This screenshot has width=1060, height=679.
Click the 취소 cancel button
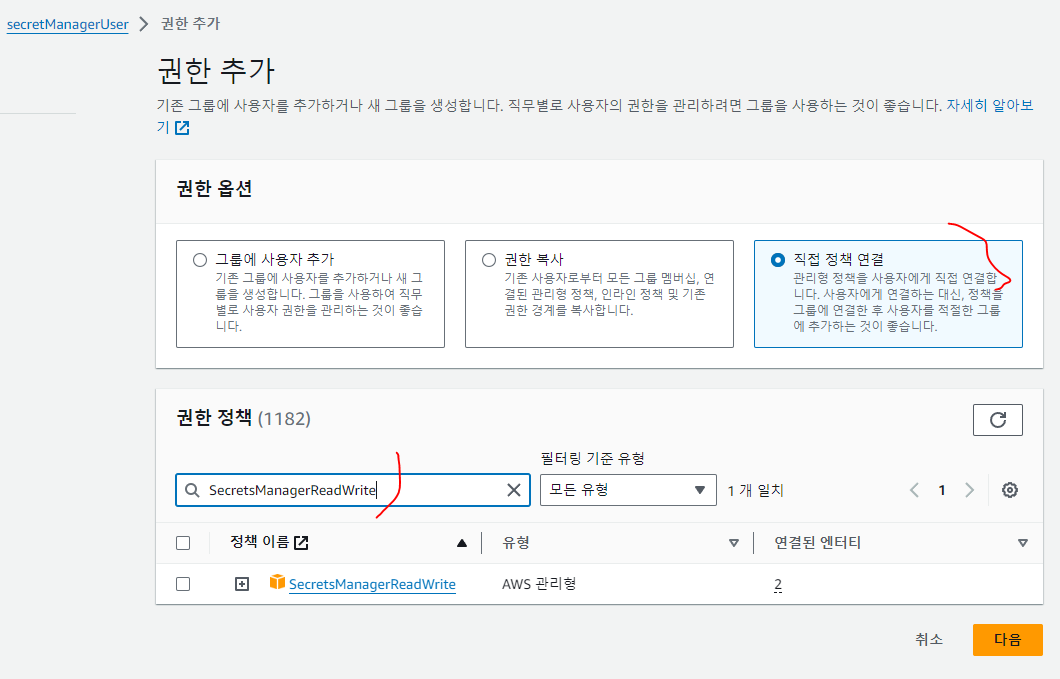coord(929,639)
